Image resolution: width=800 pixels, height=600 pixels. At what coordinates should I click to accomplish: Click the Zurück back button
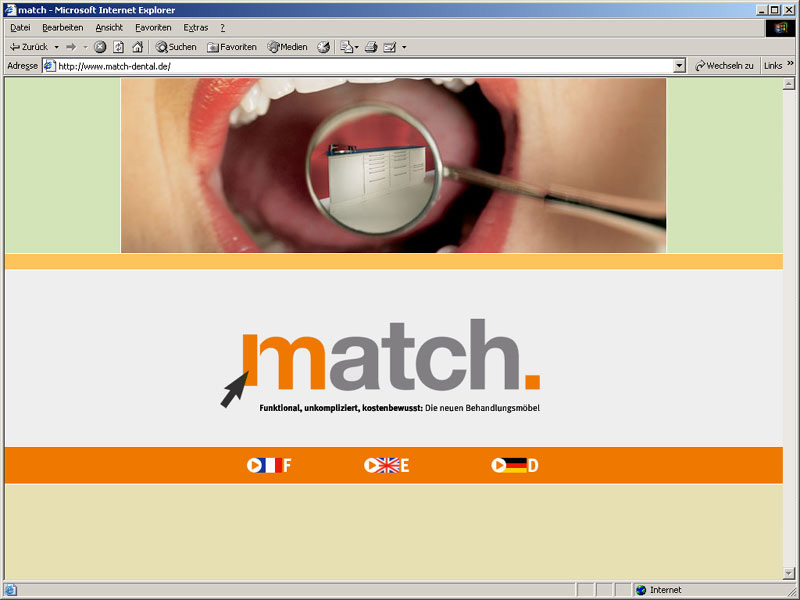(x=28, y=47)
